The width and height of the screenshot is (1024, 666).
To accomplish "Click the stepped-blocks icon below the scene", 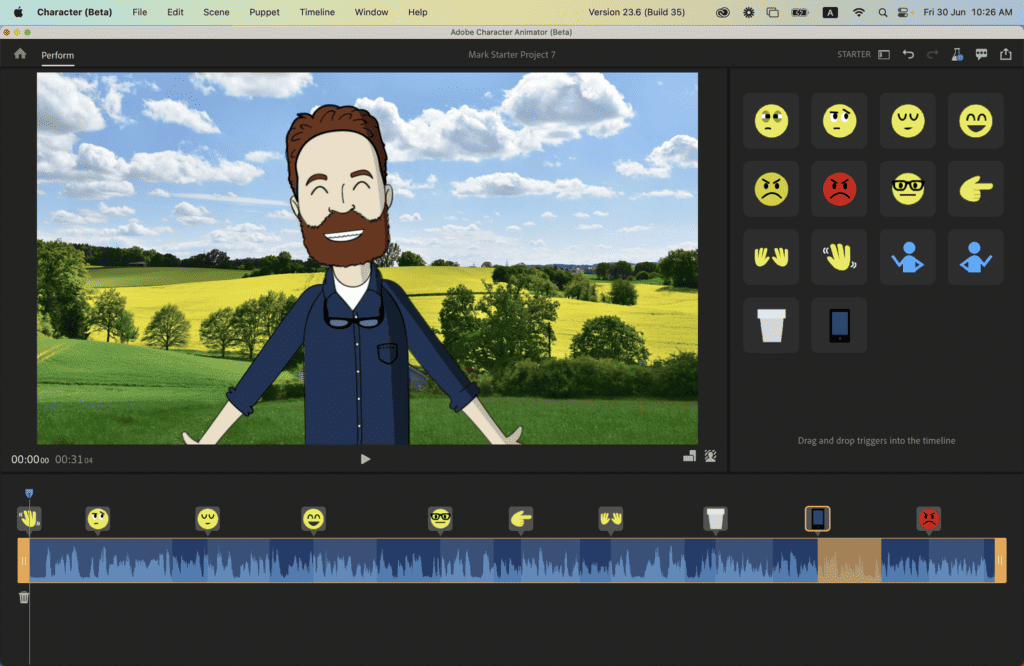I will (x=689, y=456).
